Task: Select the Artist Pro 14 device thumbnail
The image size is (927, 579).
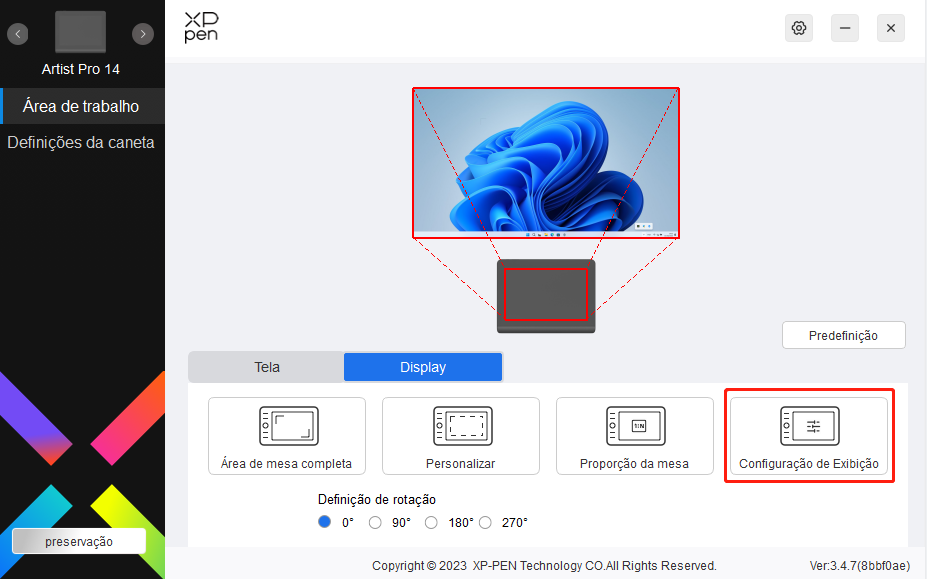Action: pos(80,32)
